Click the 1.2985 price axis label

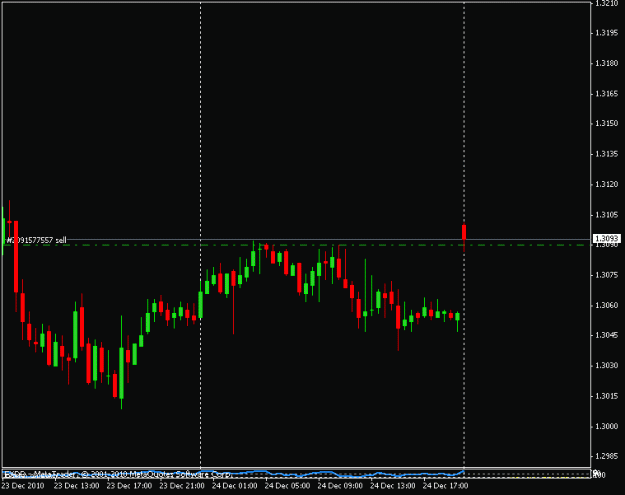607,456
